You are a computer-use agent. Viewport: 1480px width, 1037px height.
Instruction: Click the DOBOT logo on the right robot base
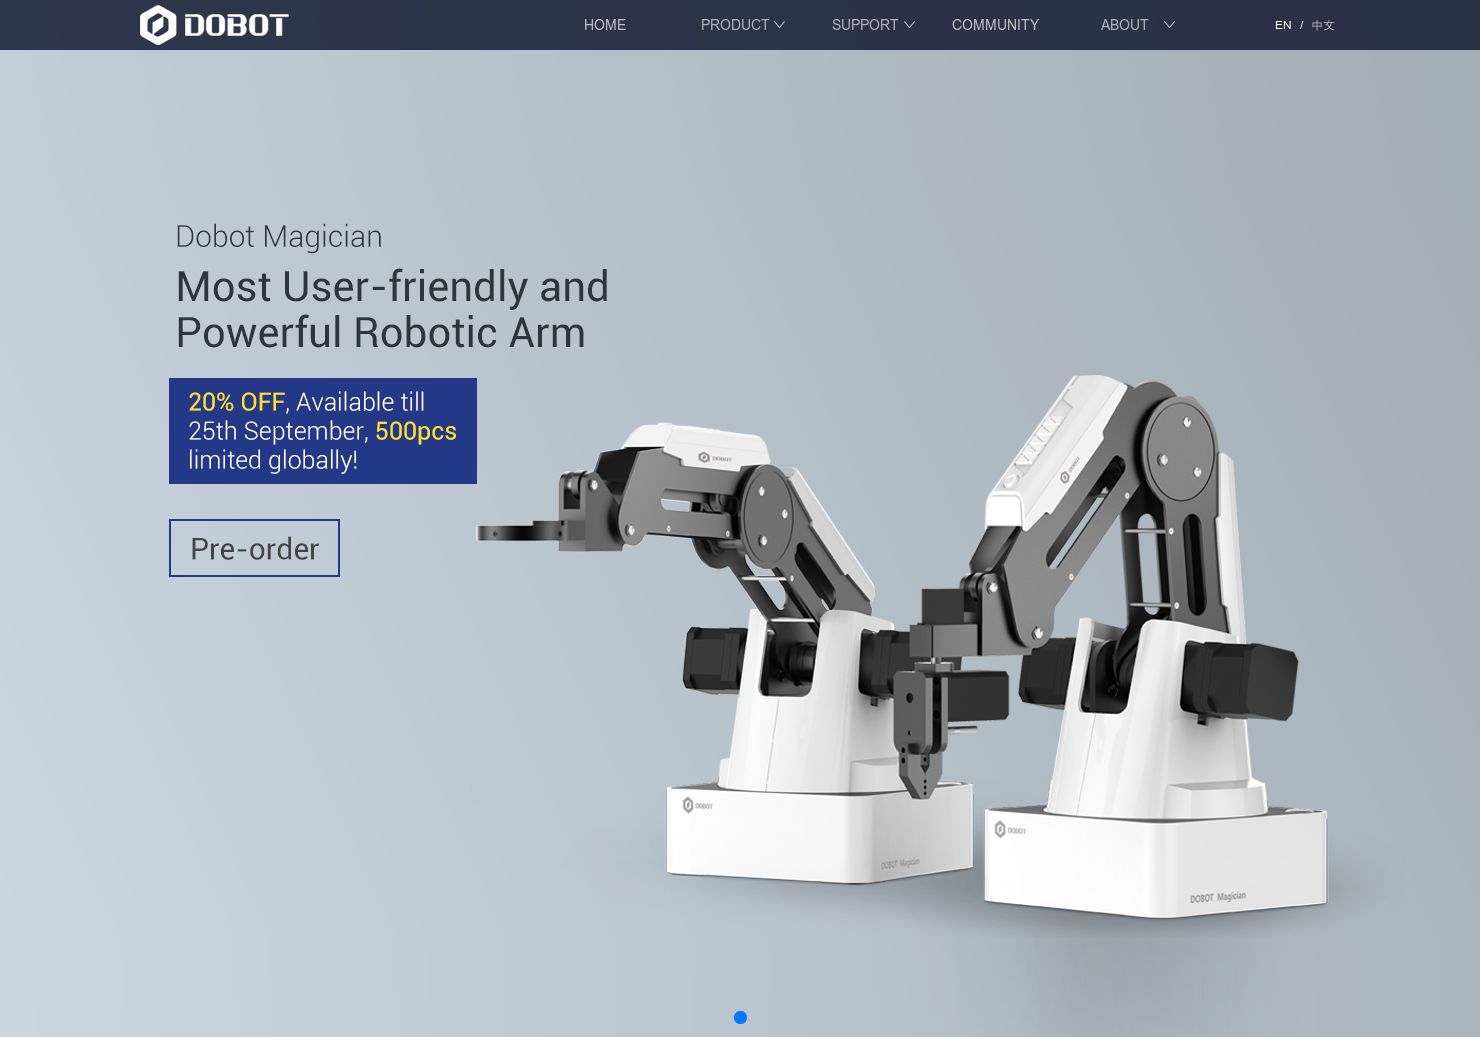pyautogui.click(x=1009, y=829)
